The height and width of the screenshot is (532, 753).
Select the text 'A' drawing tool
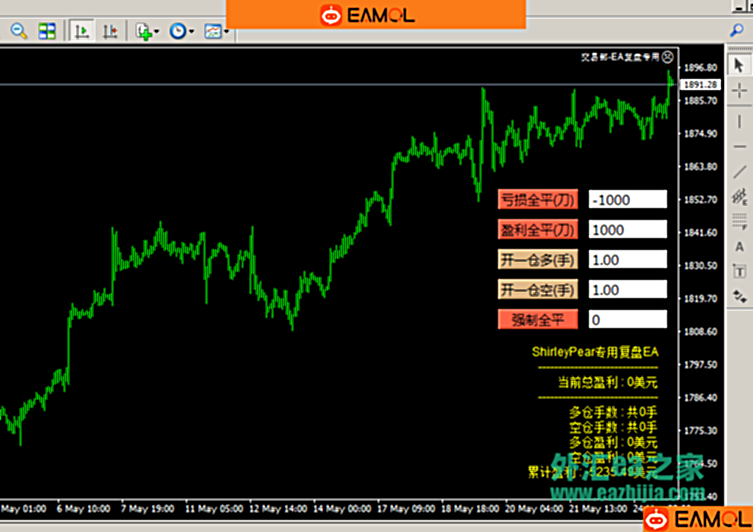(740, 246)
